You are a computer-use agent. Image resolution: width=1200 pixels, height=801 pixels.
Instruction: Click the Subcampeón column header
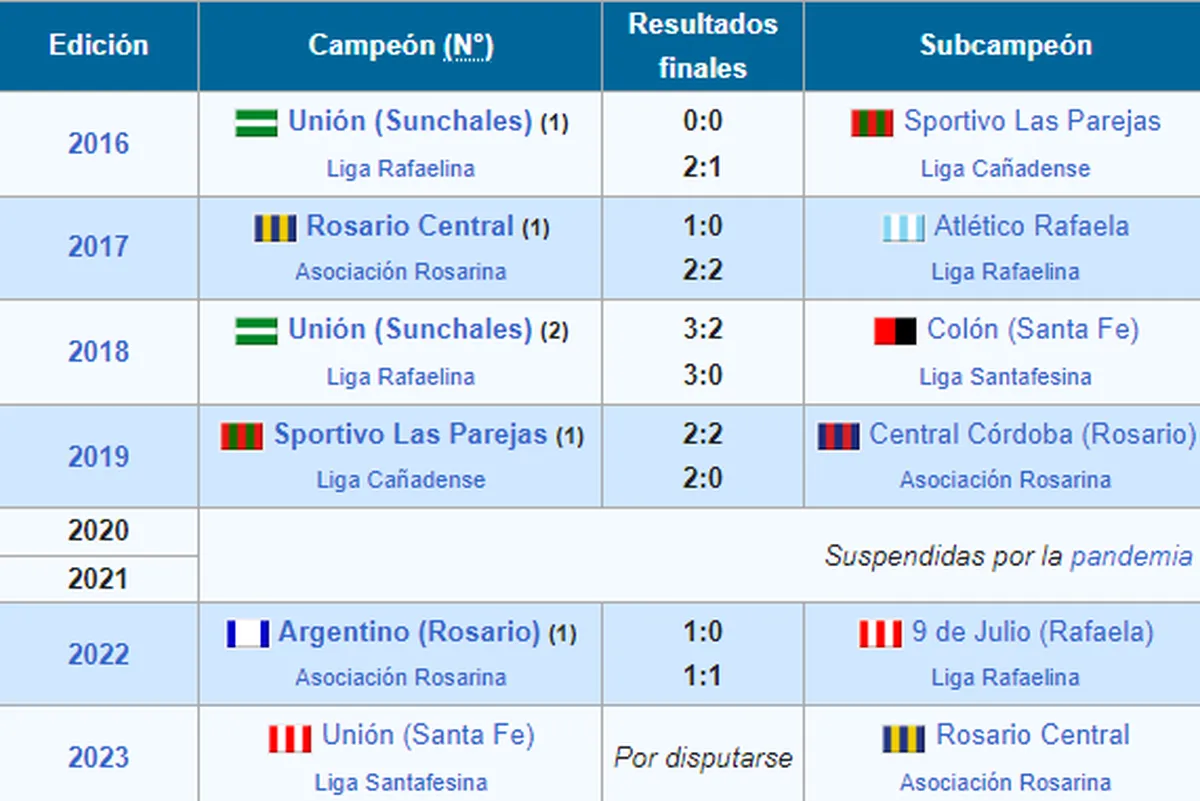(x=1005, y=45)
